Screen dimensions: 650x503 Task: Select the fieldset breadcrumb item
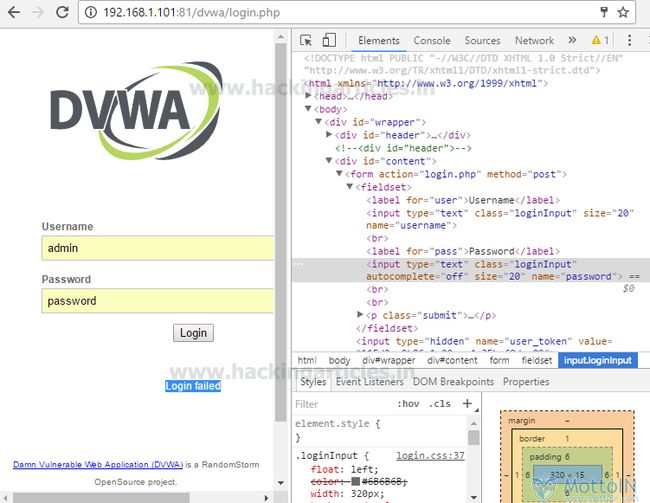click(x=537, y=360)
